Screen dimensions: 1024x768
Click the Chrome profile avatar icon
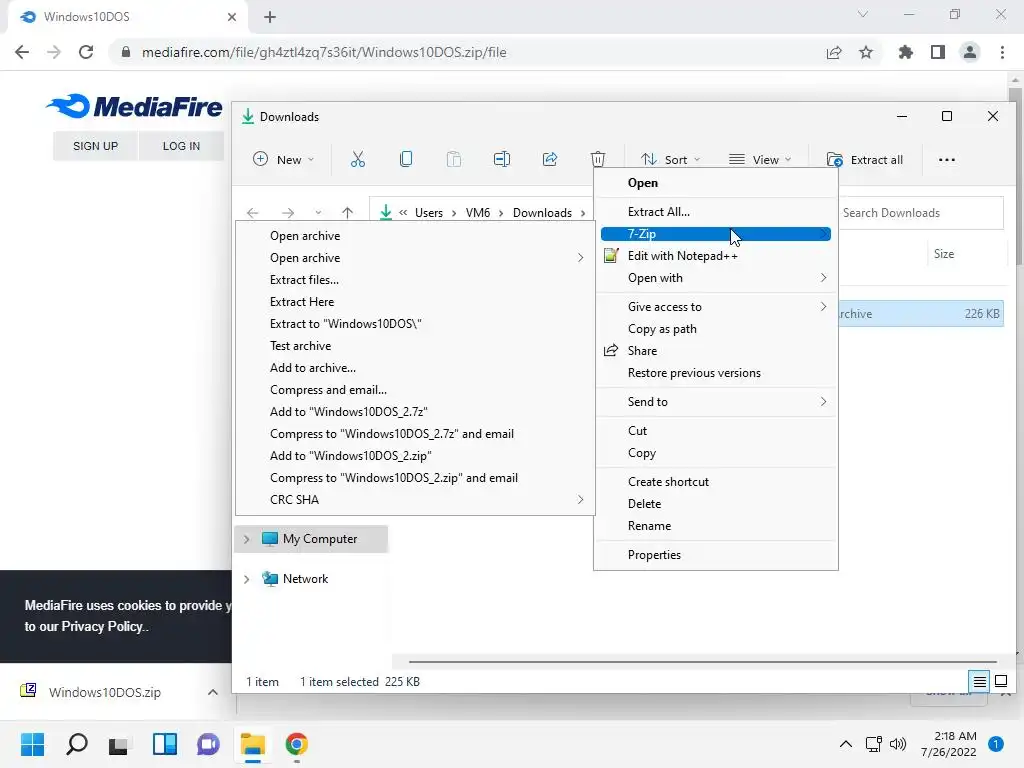tap(970, 52)
